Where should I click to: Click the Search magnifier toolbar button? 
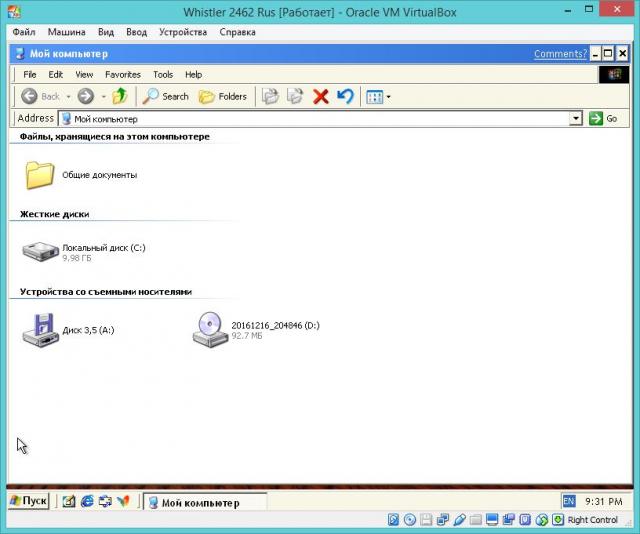click(x=166, y=96)
